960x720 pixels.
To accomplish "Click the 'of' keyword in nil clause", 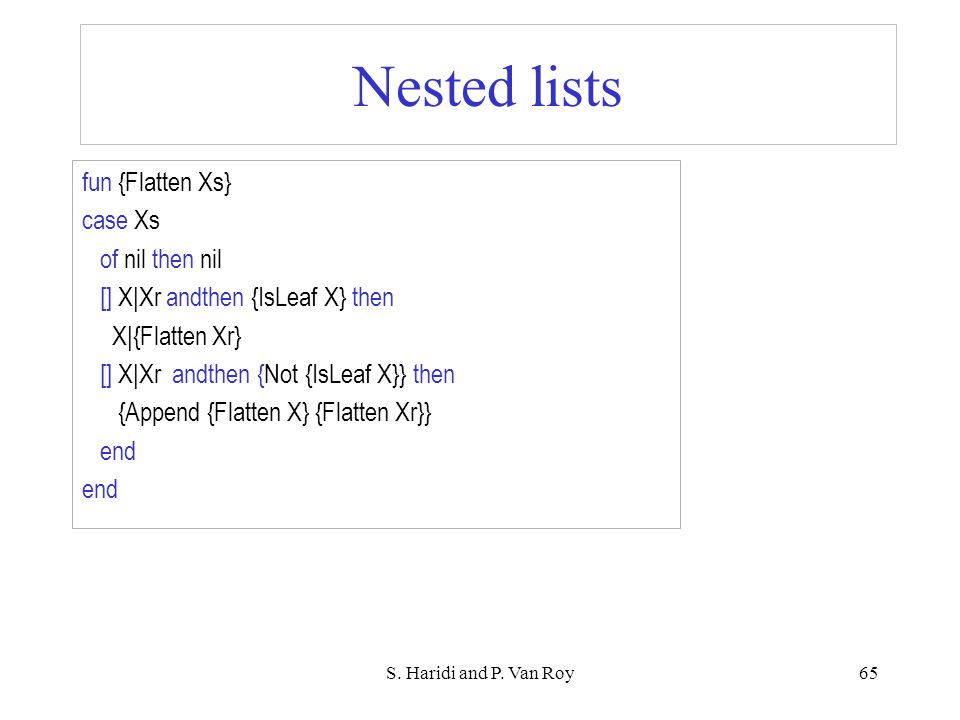I will 109,259.
